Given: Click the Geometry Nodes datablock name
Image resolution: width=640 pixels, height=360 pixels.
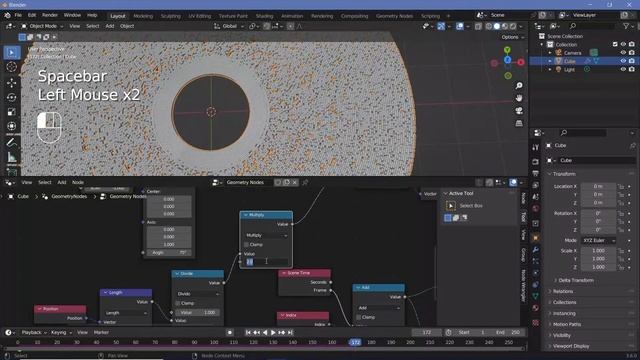Looking at the screenshot, I should 245,182.
